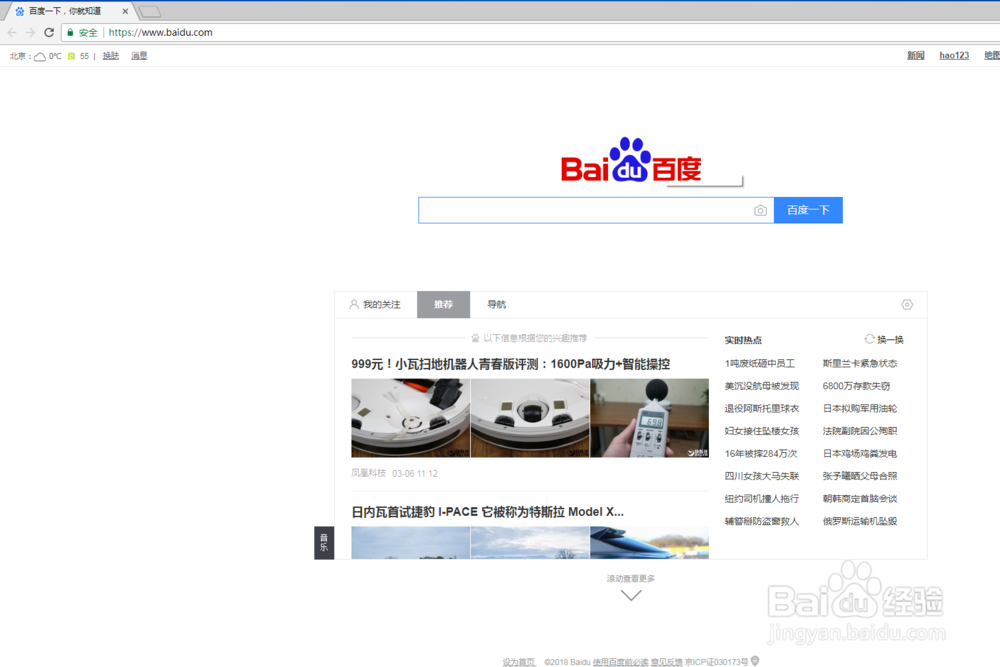
Task: Open hot topic 辅警掰防盗窗救人
Action: click(761, 521)
